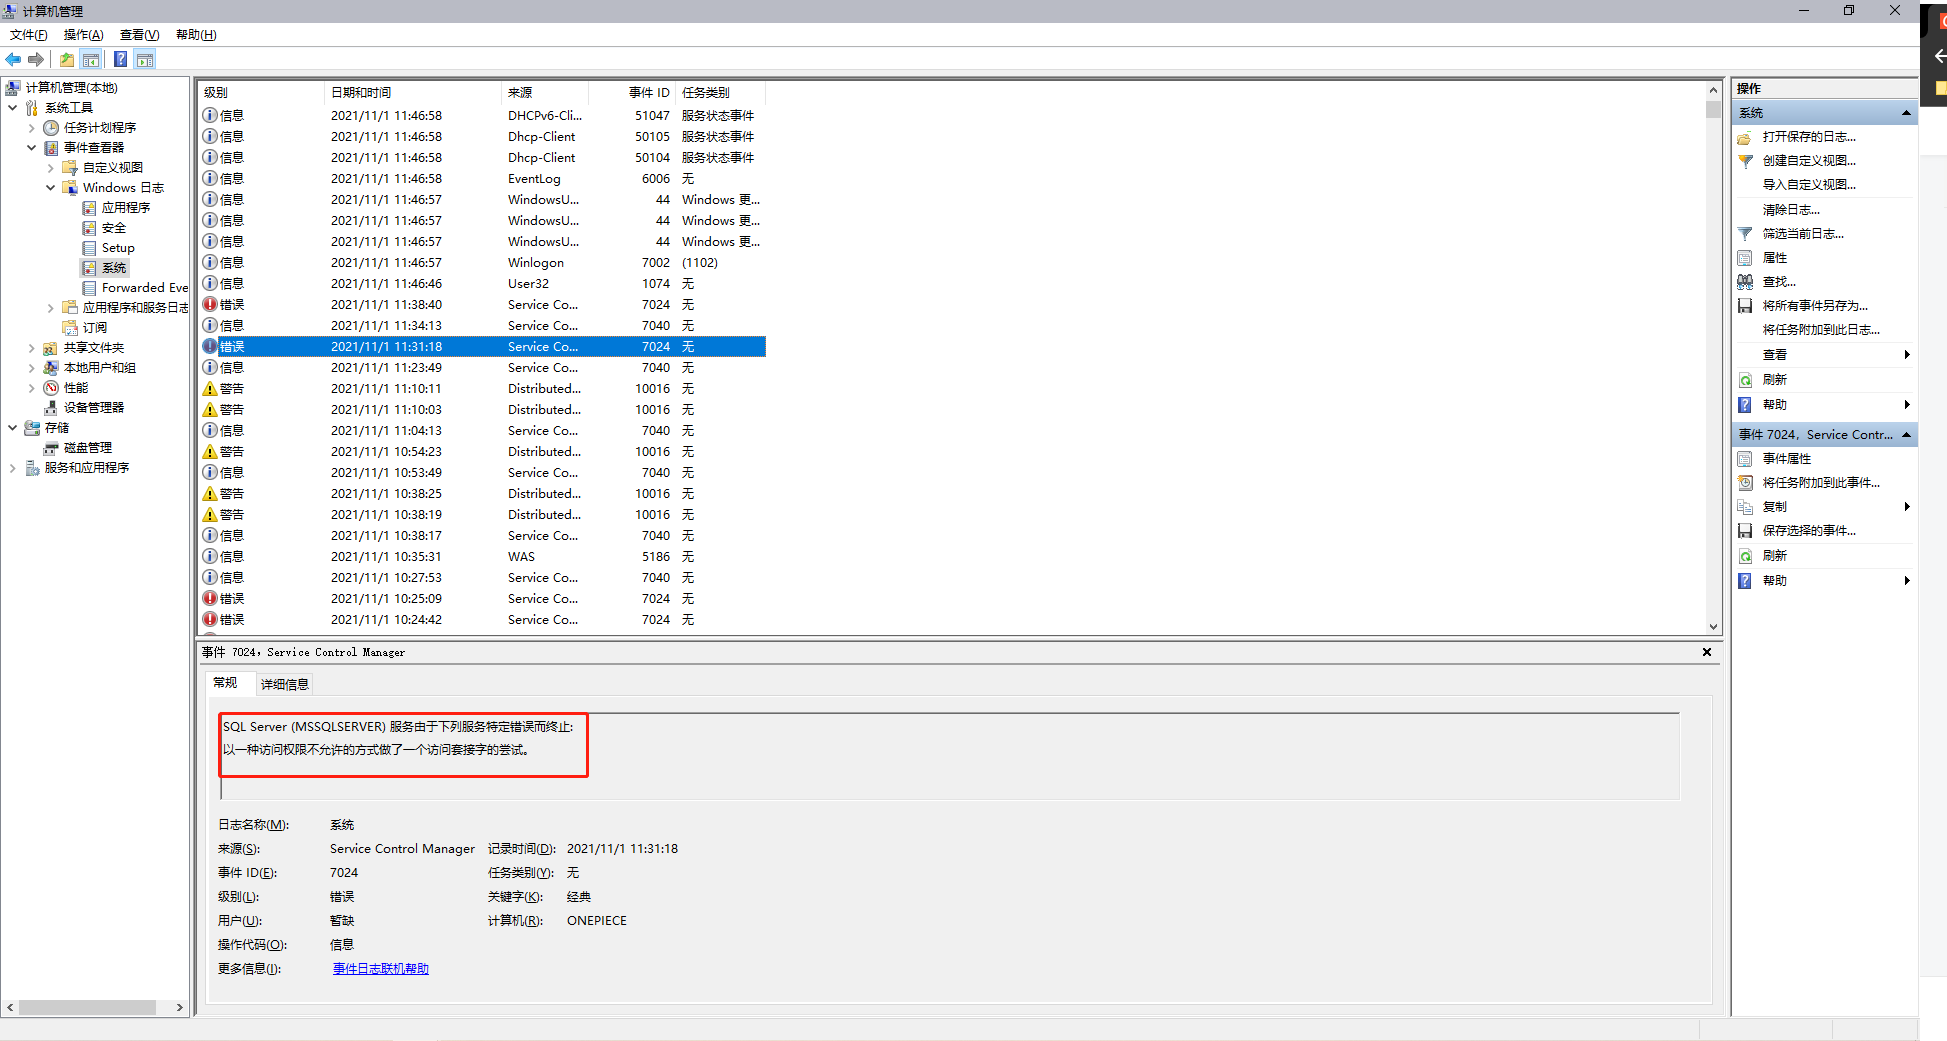Open the 查看(V) menu
This screenshot has height=1041, width=1947.
pyautogui.click(x=138, y=34)
